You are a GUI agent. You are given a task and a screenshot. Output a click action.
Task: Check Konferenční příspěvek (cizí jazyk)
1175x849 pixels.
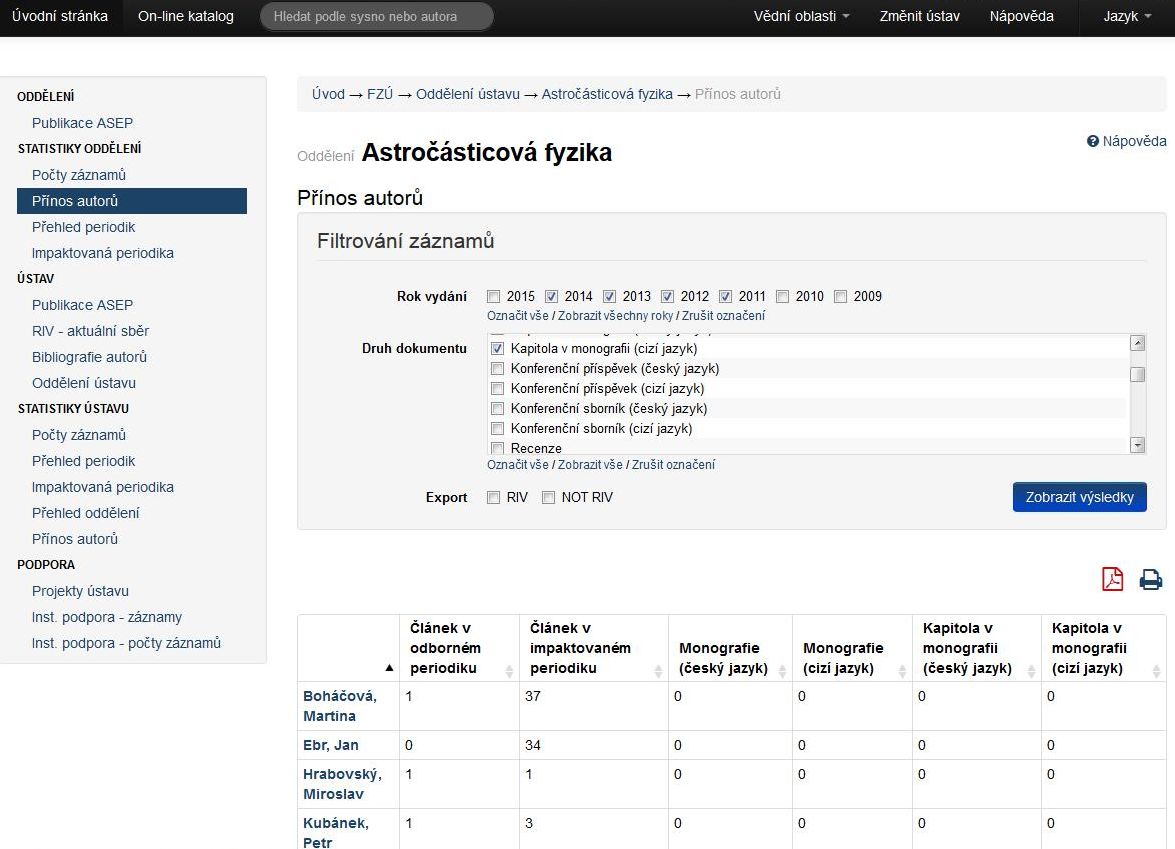tap(497, 389)
